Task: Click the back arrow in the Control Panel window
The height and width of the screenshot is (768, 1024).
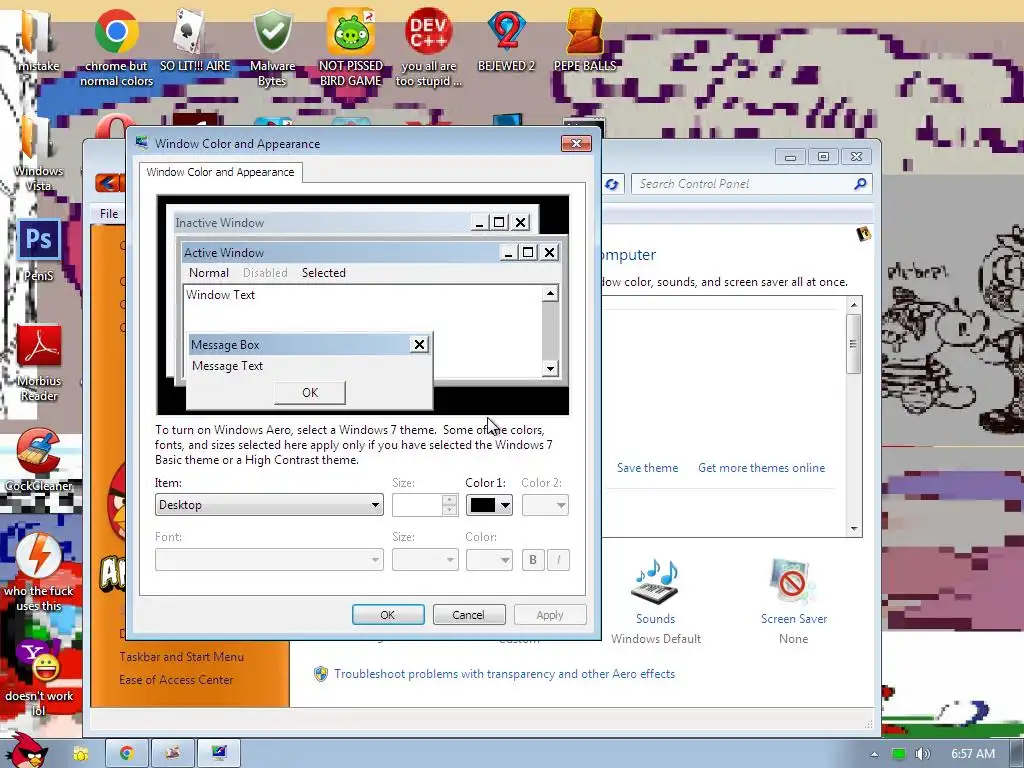Action: (108, 184)
